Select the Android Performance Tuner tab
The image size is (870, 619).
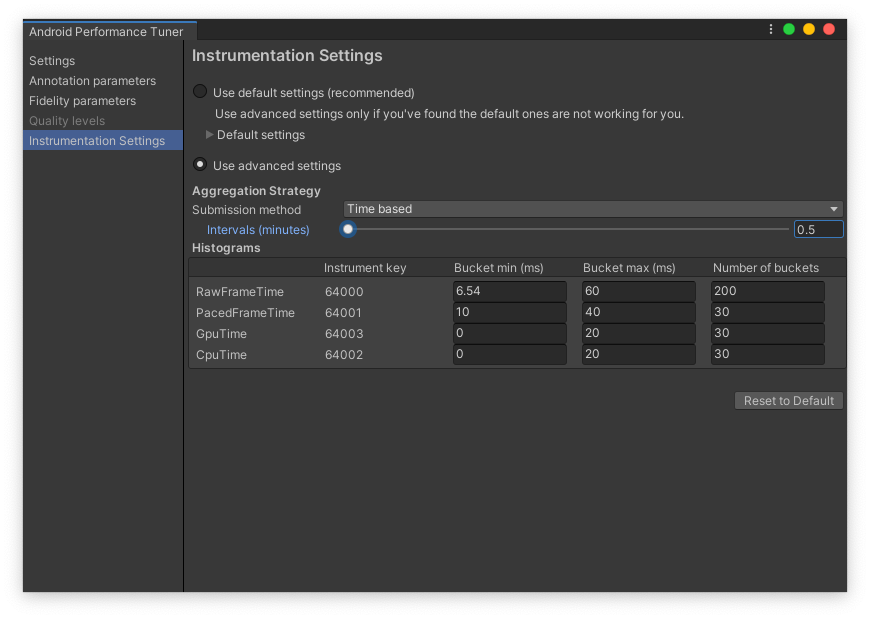click(x=106, y=32)
